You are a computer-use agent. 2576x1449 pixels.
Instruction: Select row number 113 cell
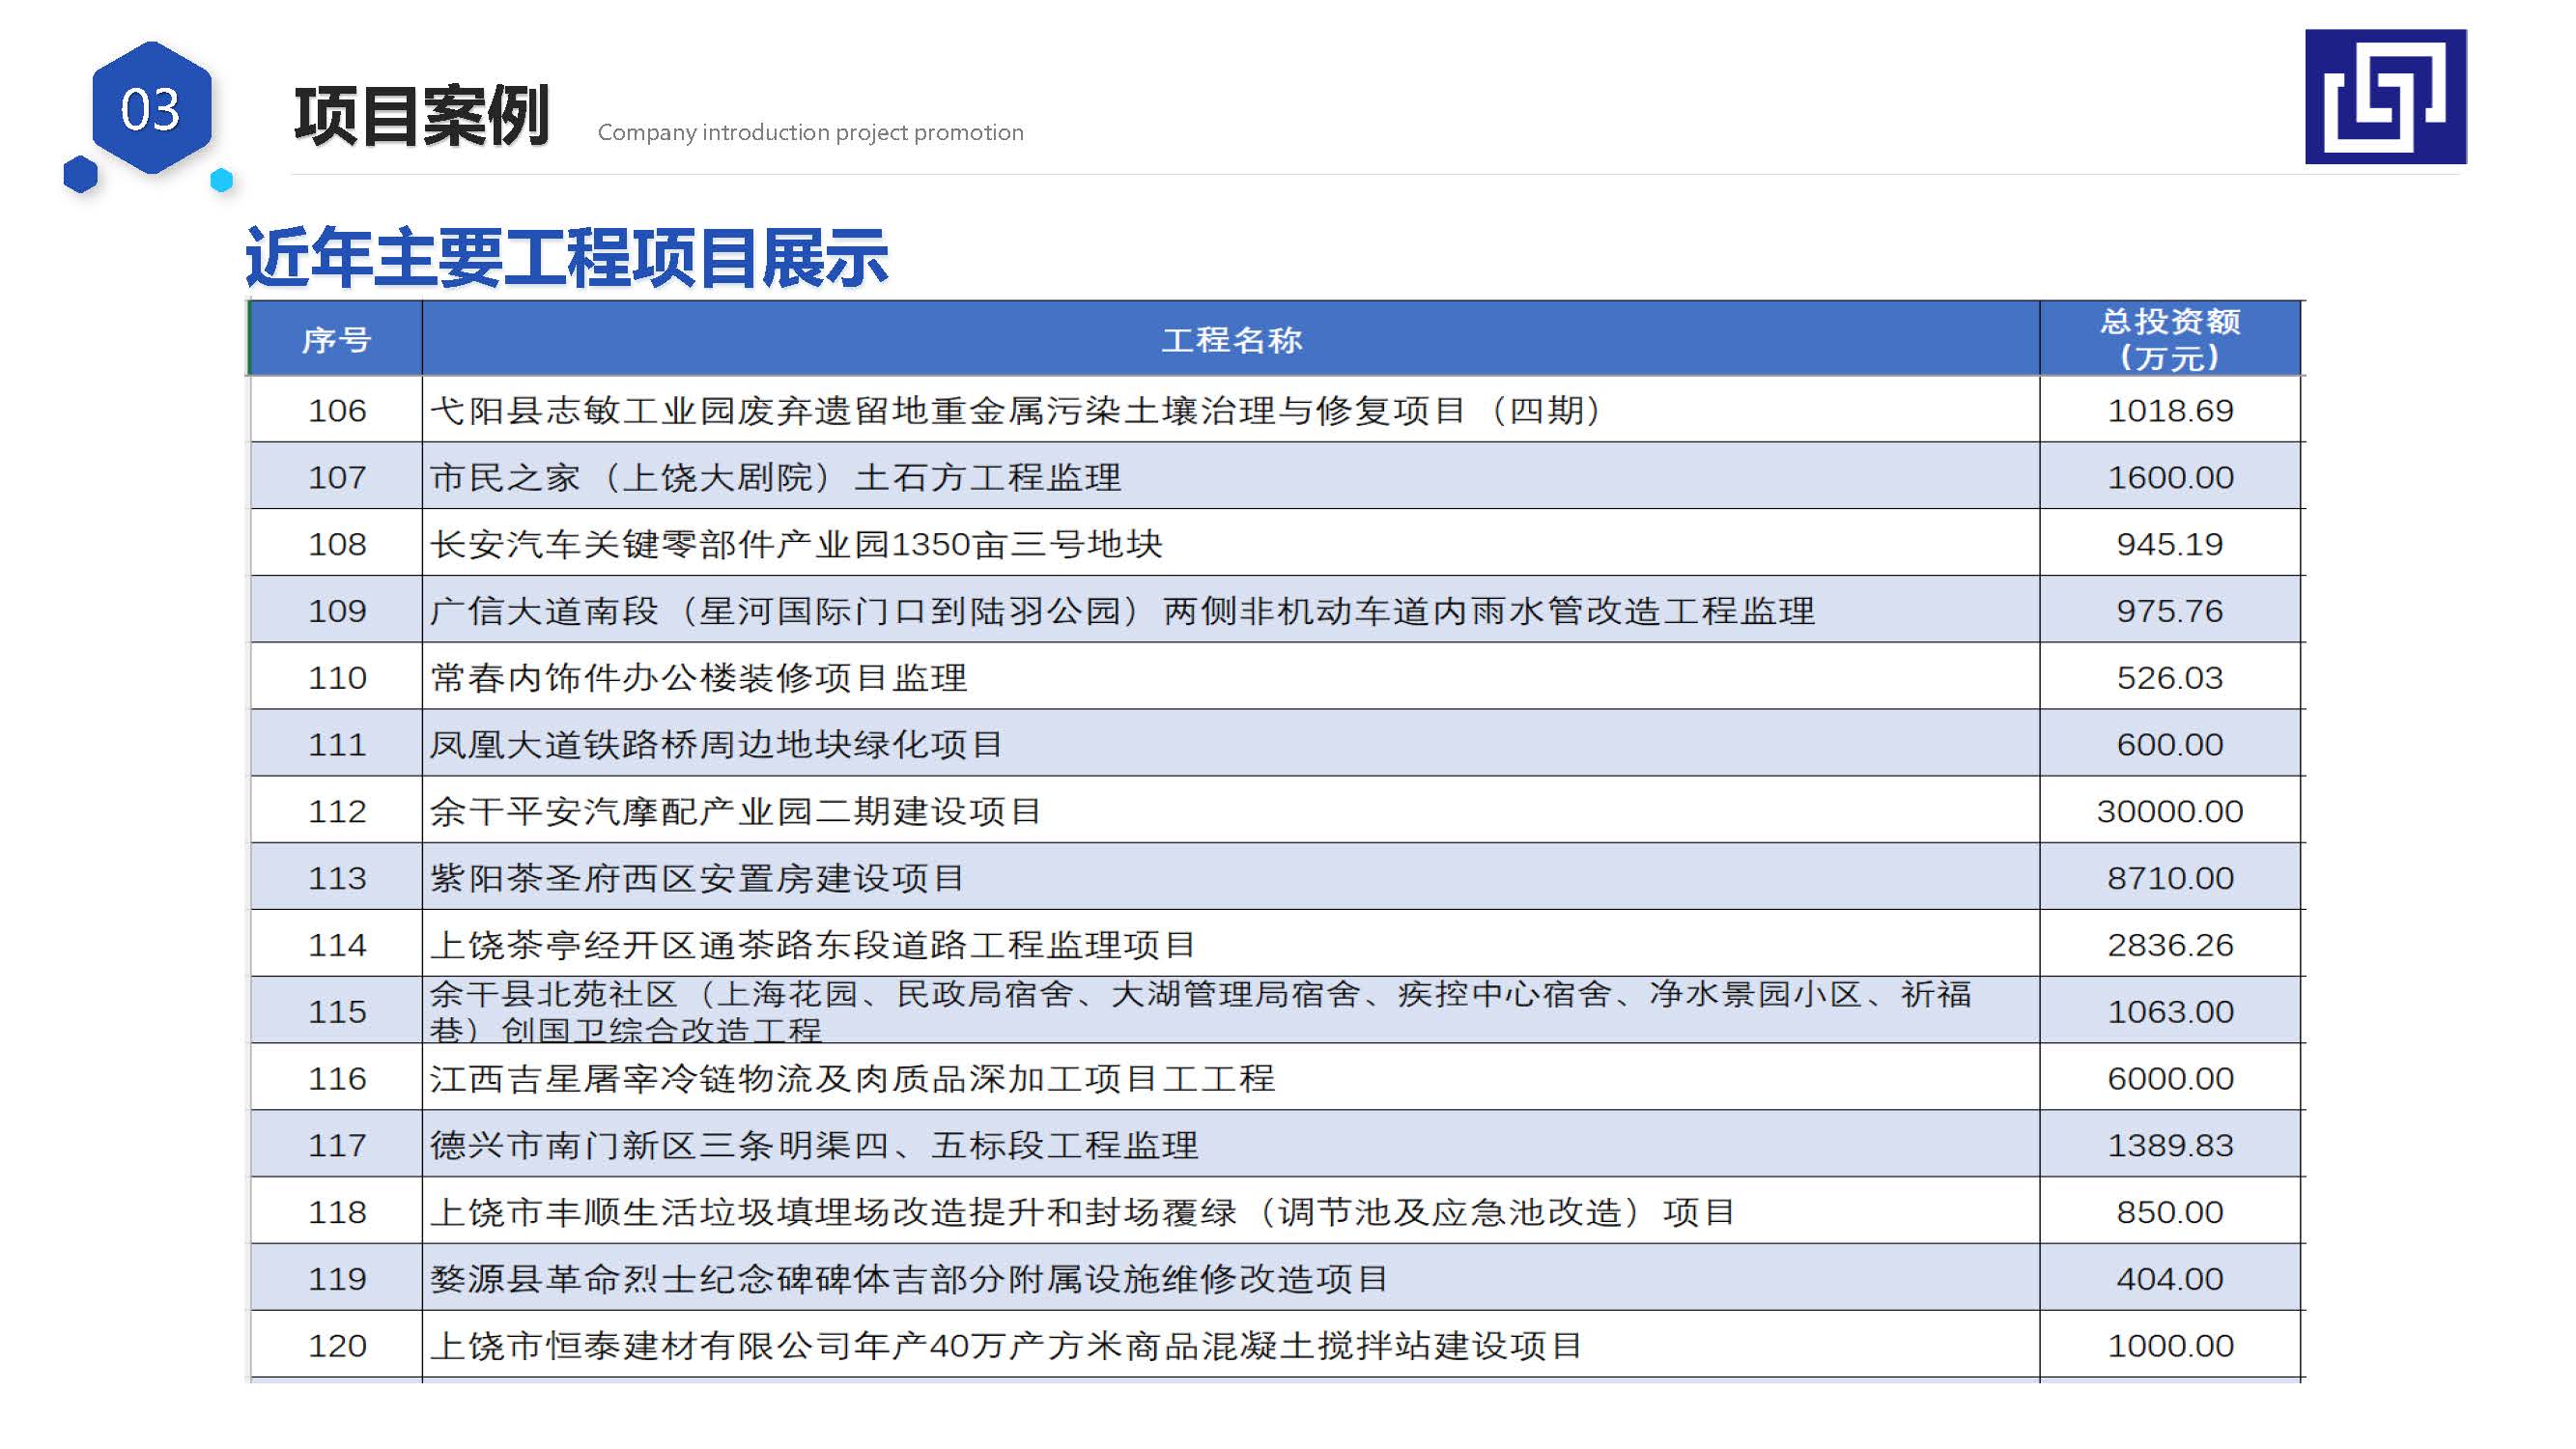click(x=336, y=878)
